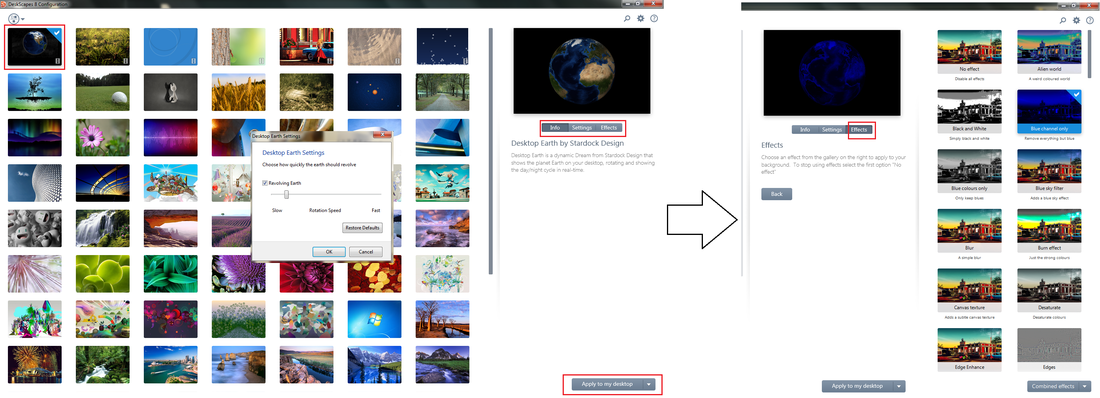Select the checked Blue channel only effect

[1048, 112]
